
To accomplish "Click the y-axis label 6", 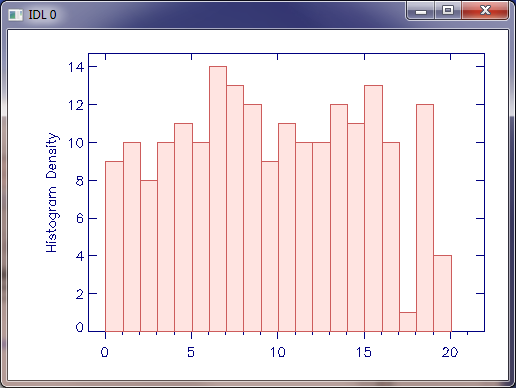I will tap(80, 218).
